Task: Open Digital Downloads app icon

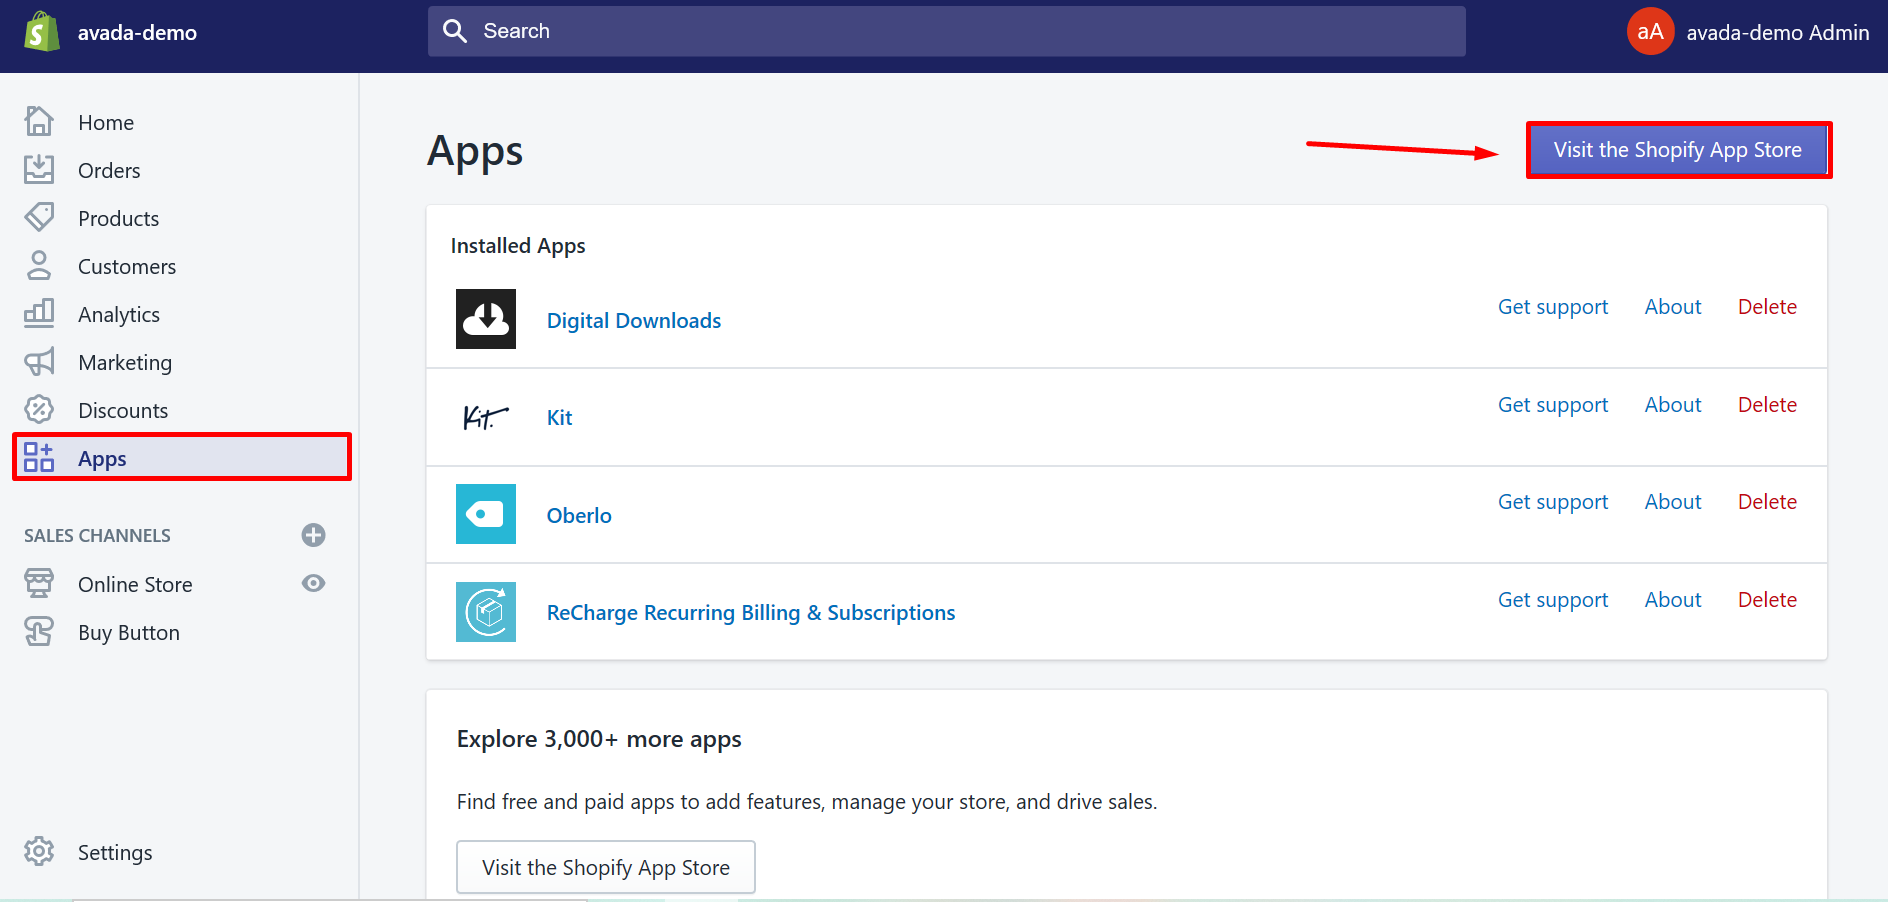Action: pos(486,319)
